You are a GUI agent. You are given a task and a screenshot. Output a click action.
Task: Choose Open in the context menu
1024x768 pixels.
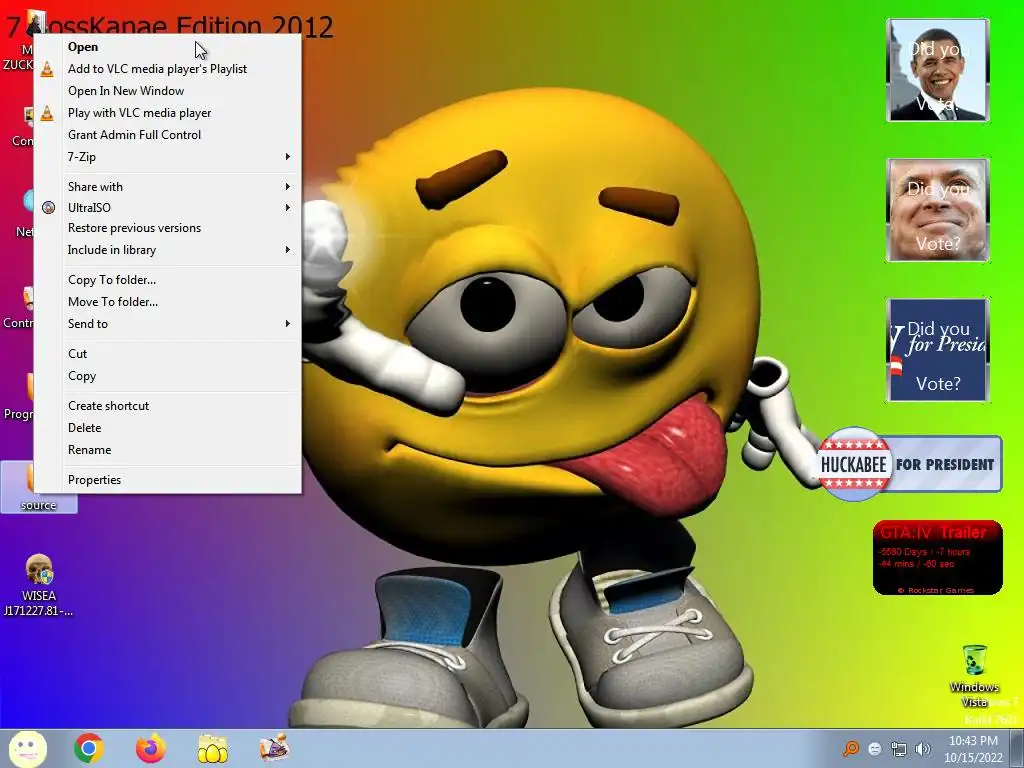(168, 47)
